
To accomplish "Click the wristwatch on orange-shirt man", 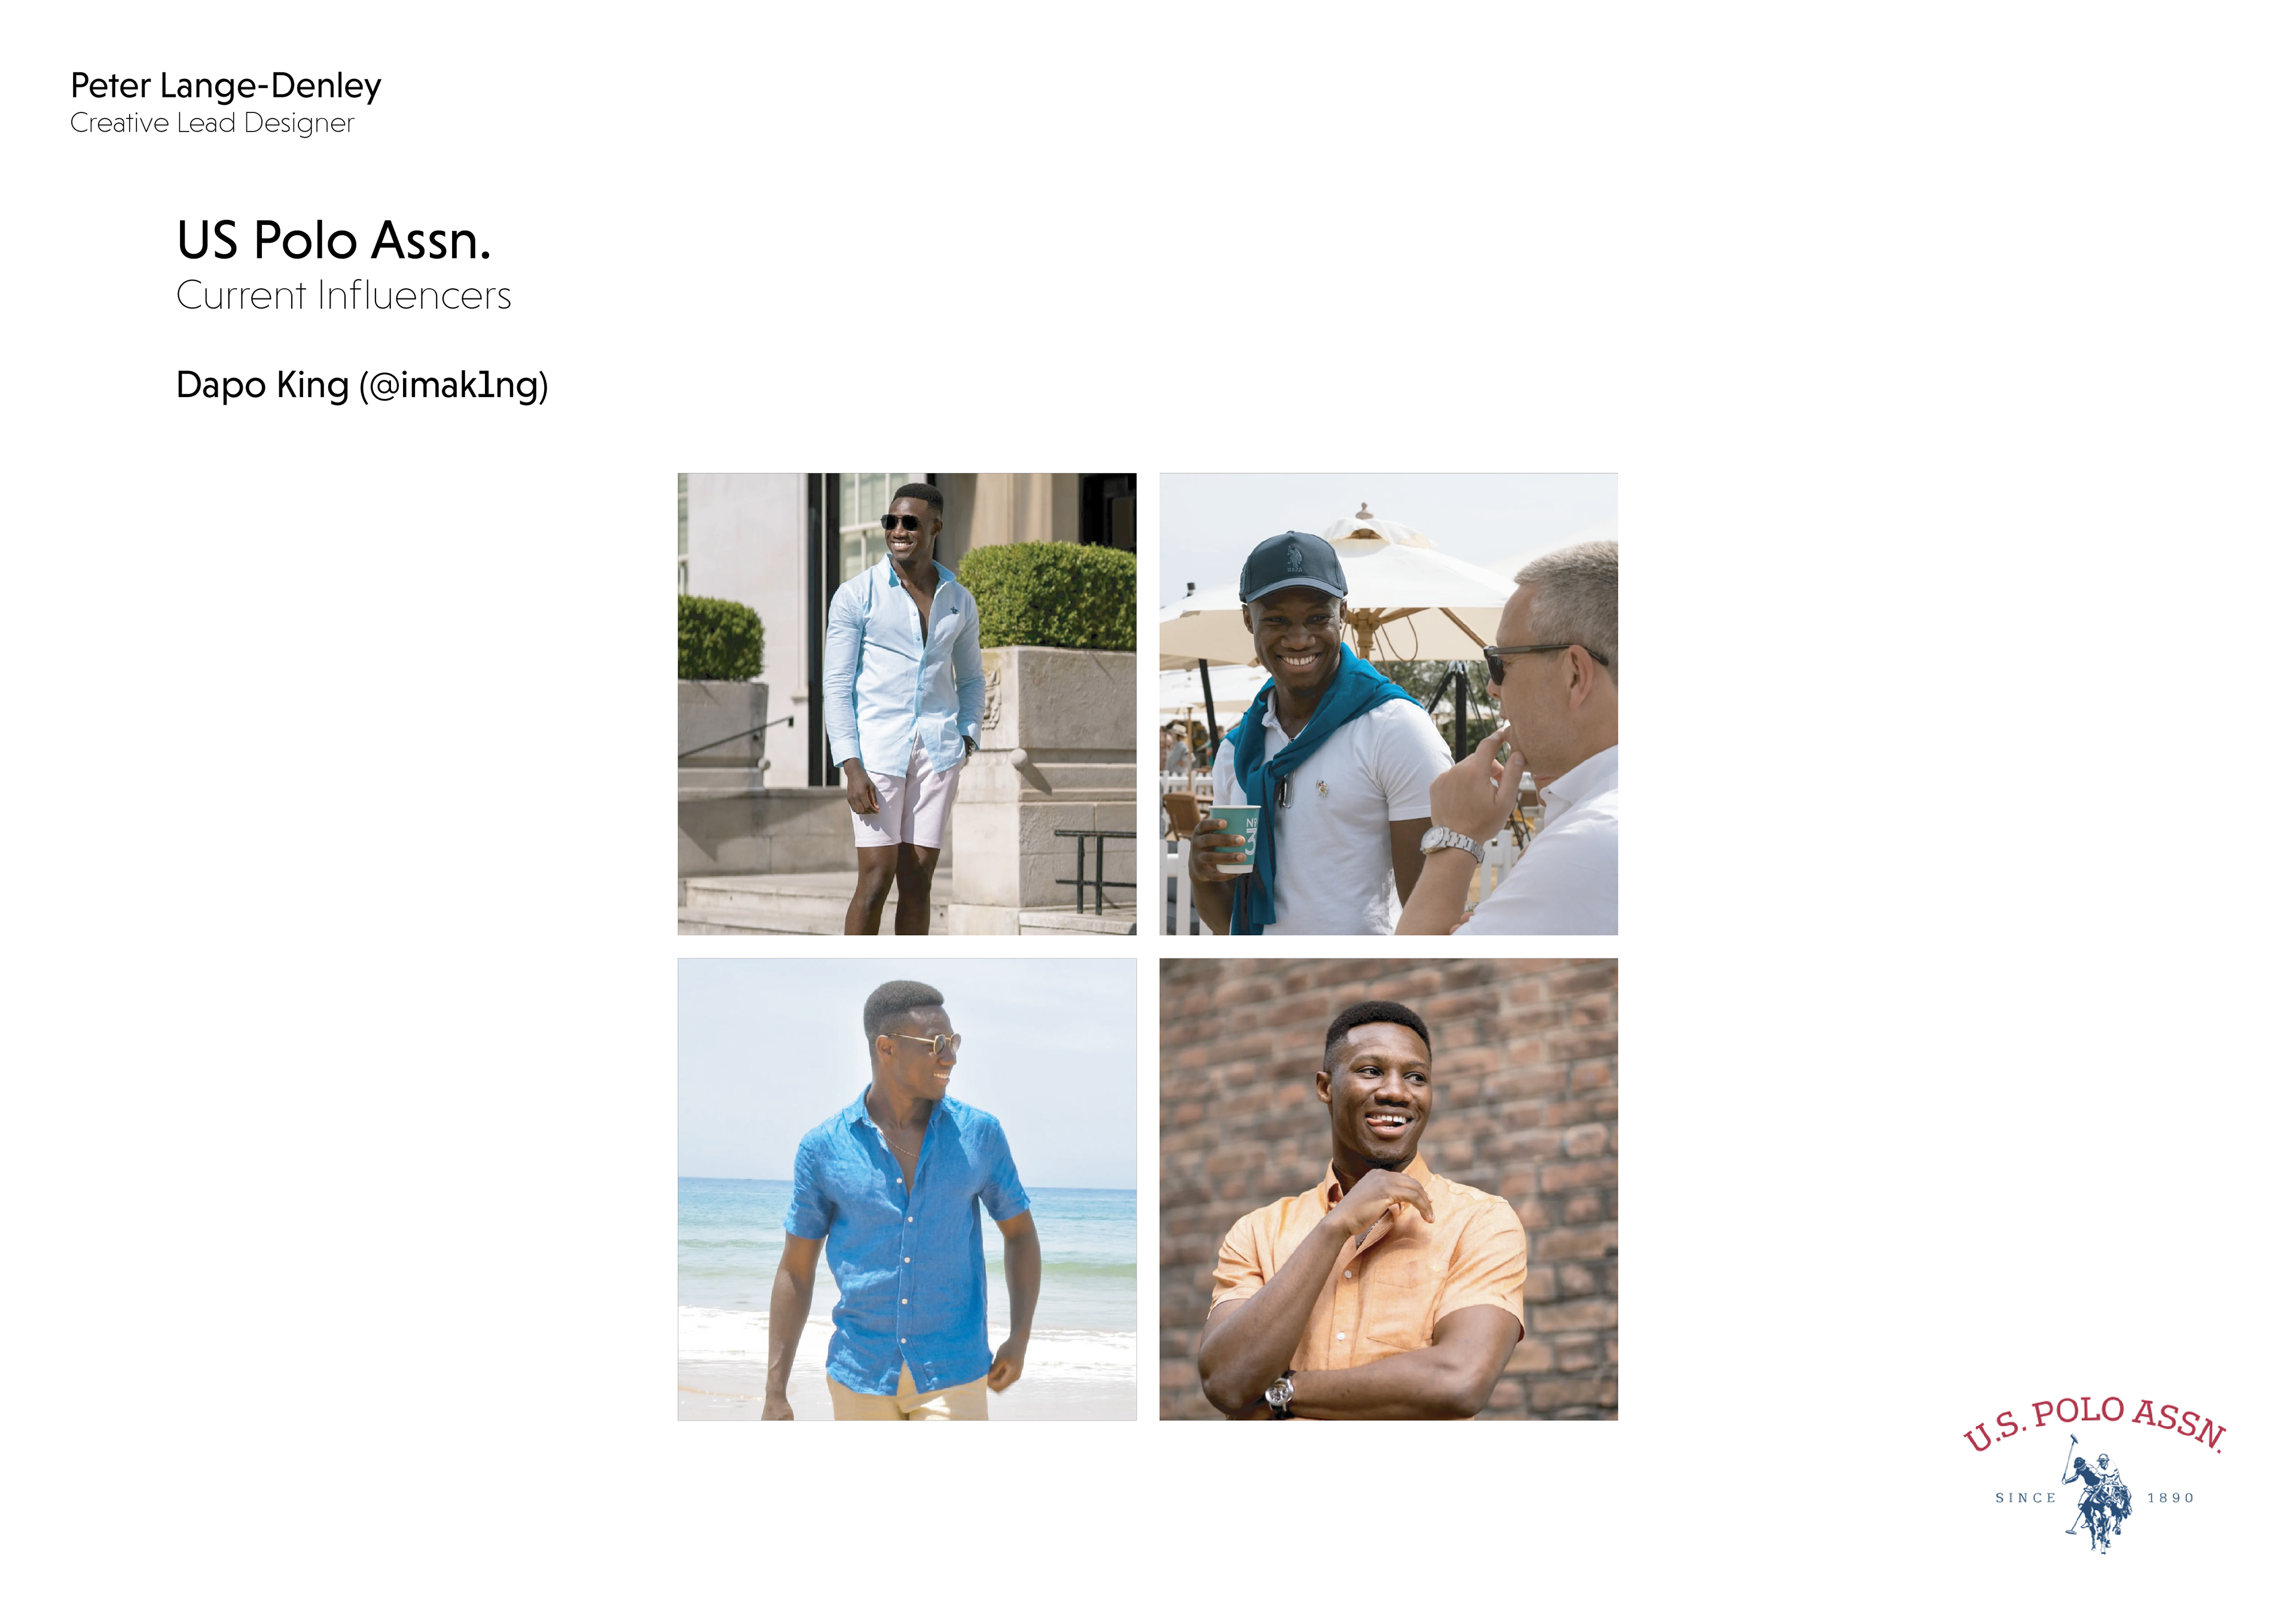I will pos(1280,1391).
